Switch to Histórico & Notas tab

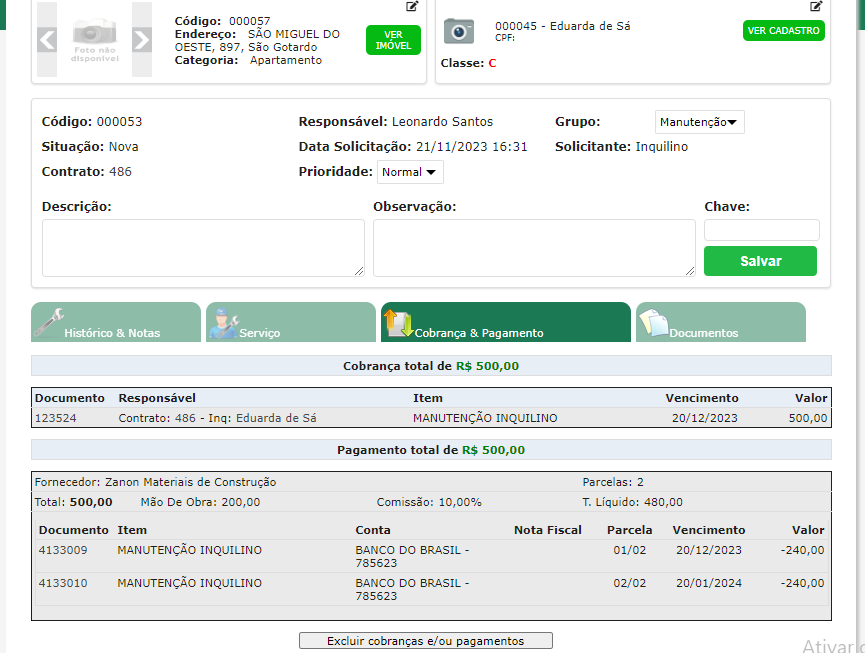pos(116,322)
